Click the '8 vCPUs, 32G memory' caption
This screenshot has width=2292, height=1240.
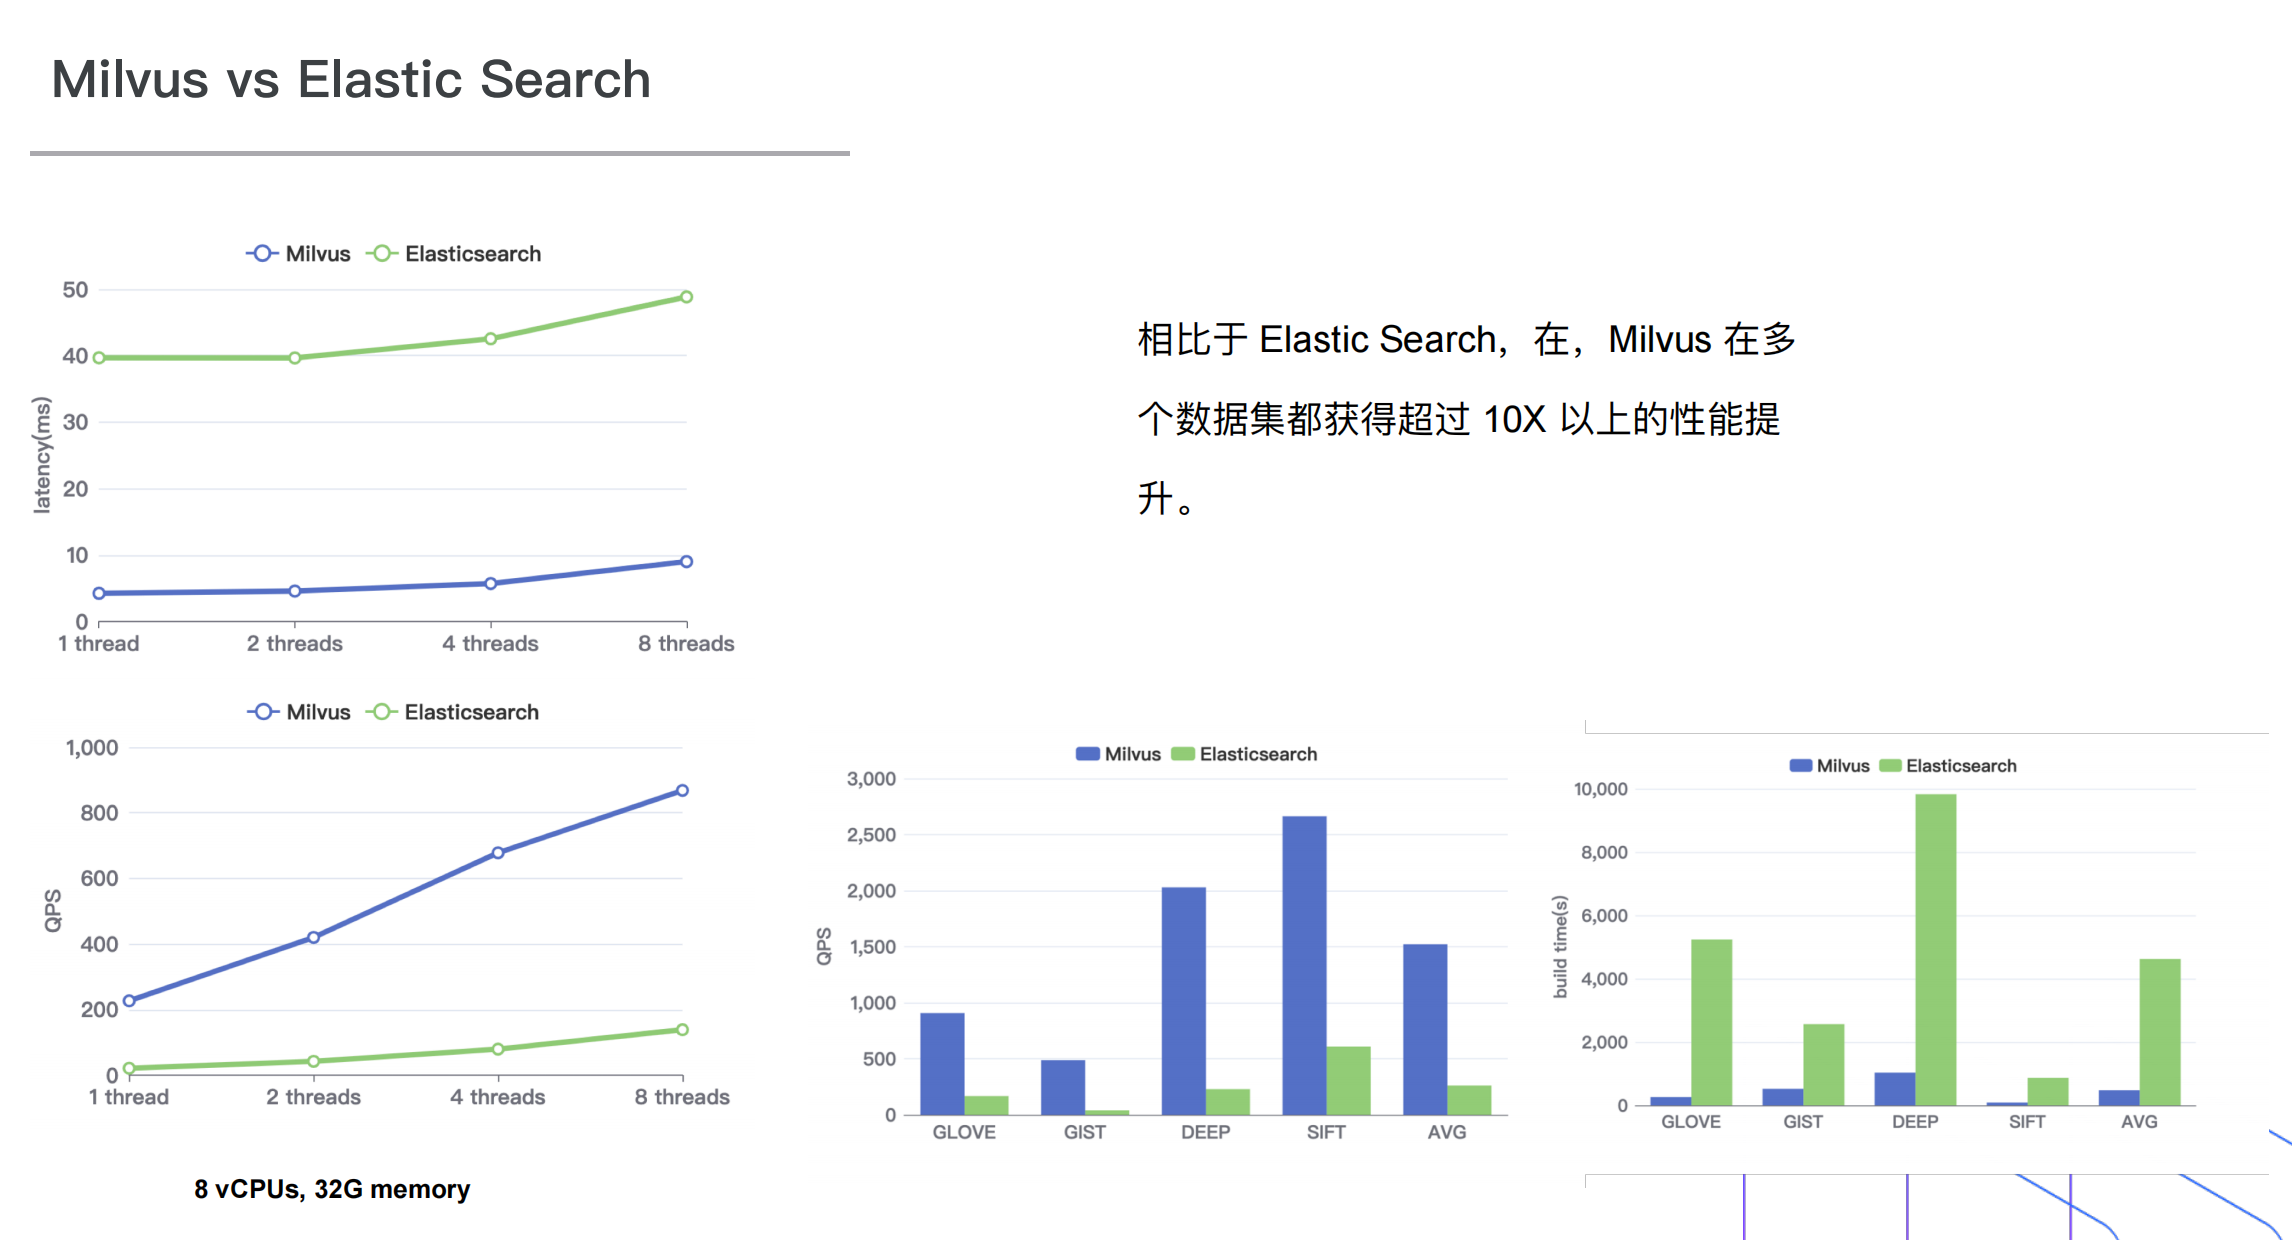coord(332,1189)
